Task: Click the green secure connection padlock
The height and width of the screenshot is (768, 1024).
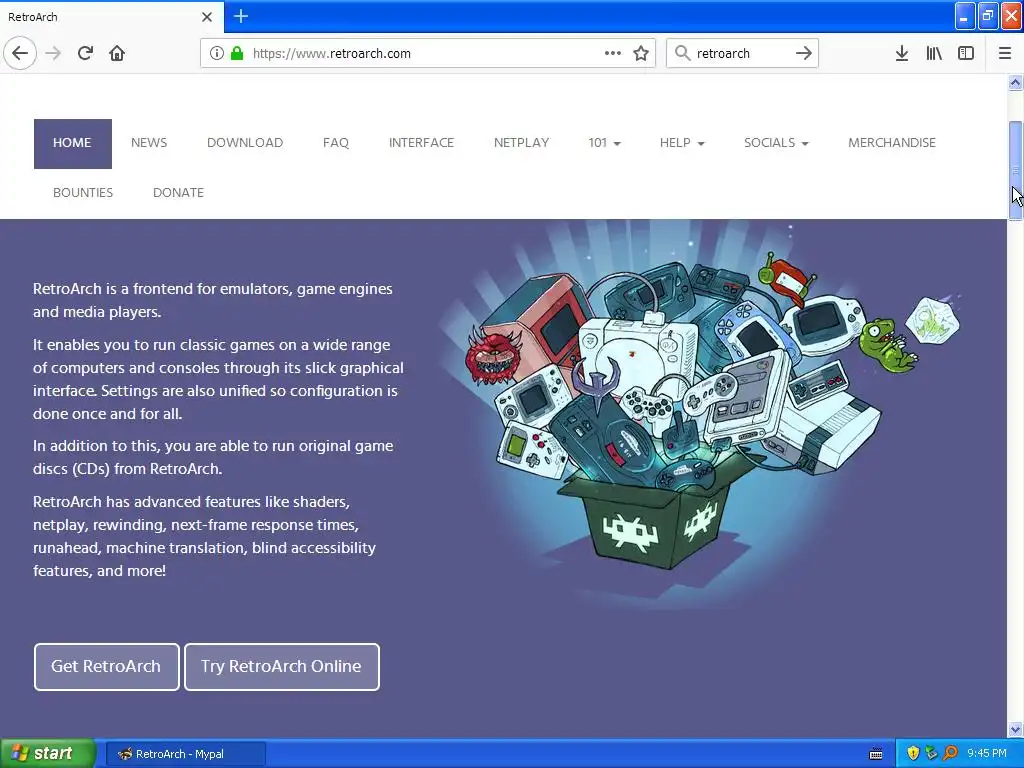Action: [x=236, y=54]
